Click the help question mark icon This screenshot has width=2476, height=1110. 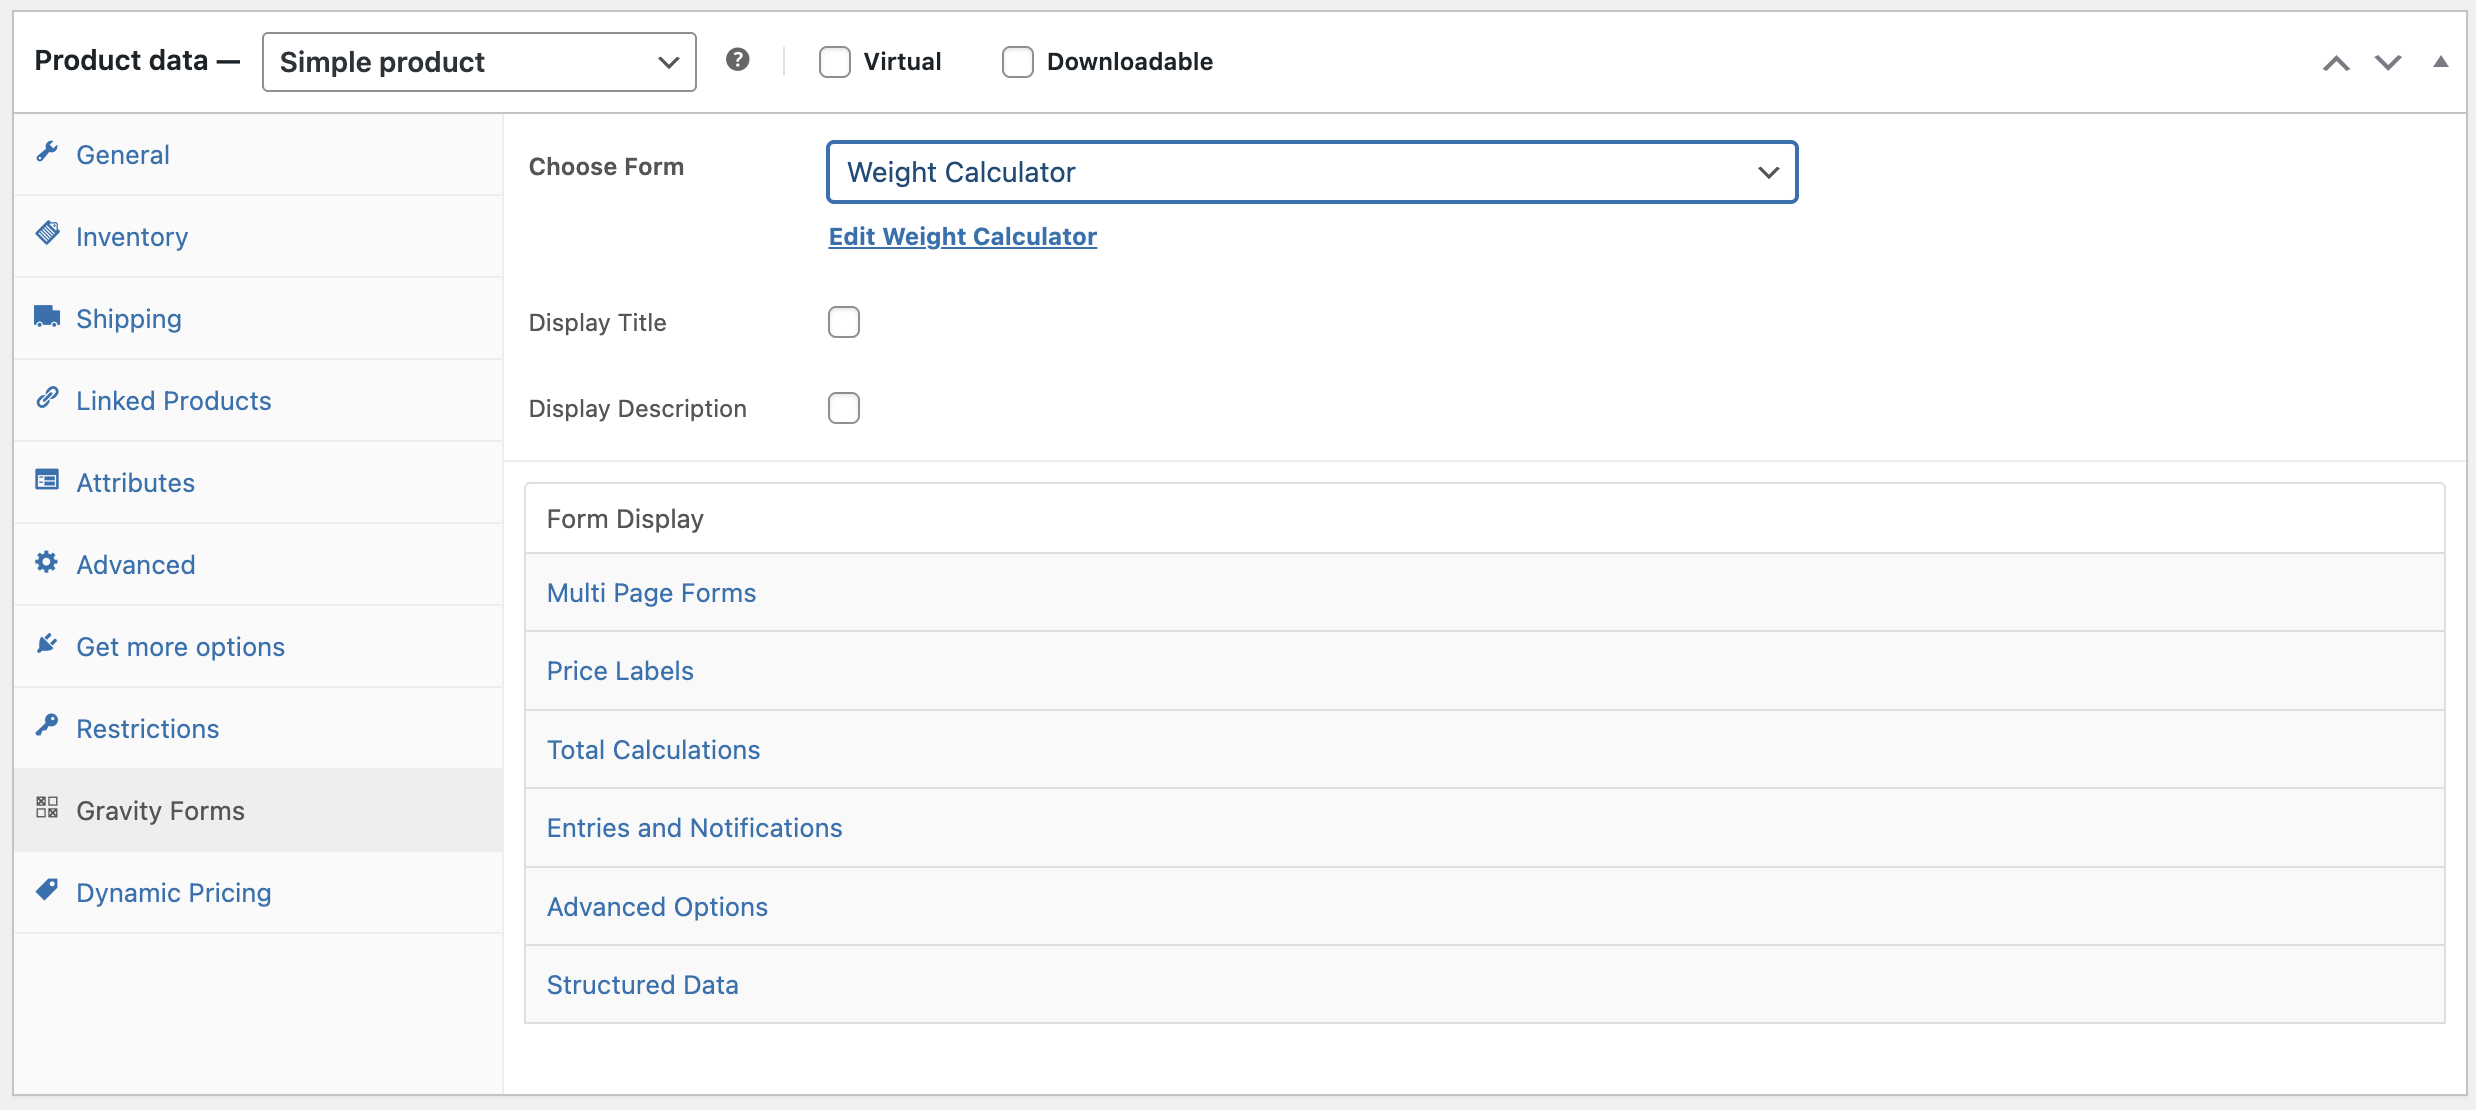(738, 59)
